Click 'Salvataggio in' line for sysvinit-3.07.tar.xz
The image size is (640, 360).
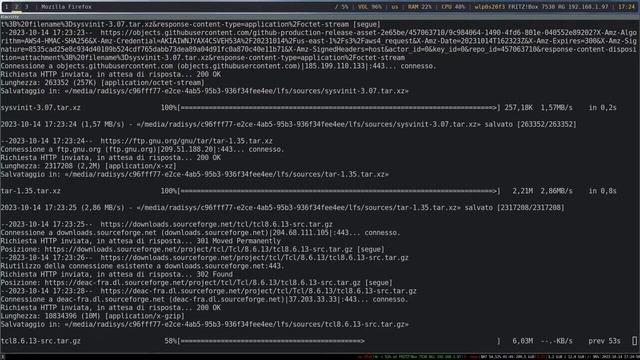204,91
